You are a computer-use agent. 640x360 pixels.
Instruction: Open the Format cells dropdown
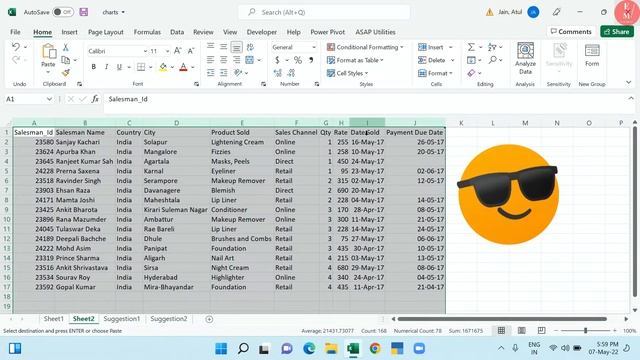435,73
